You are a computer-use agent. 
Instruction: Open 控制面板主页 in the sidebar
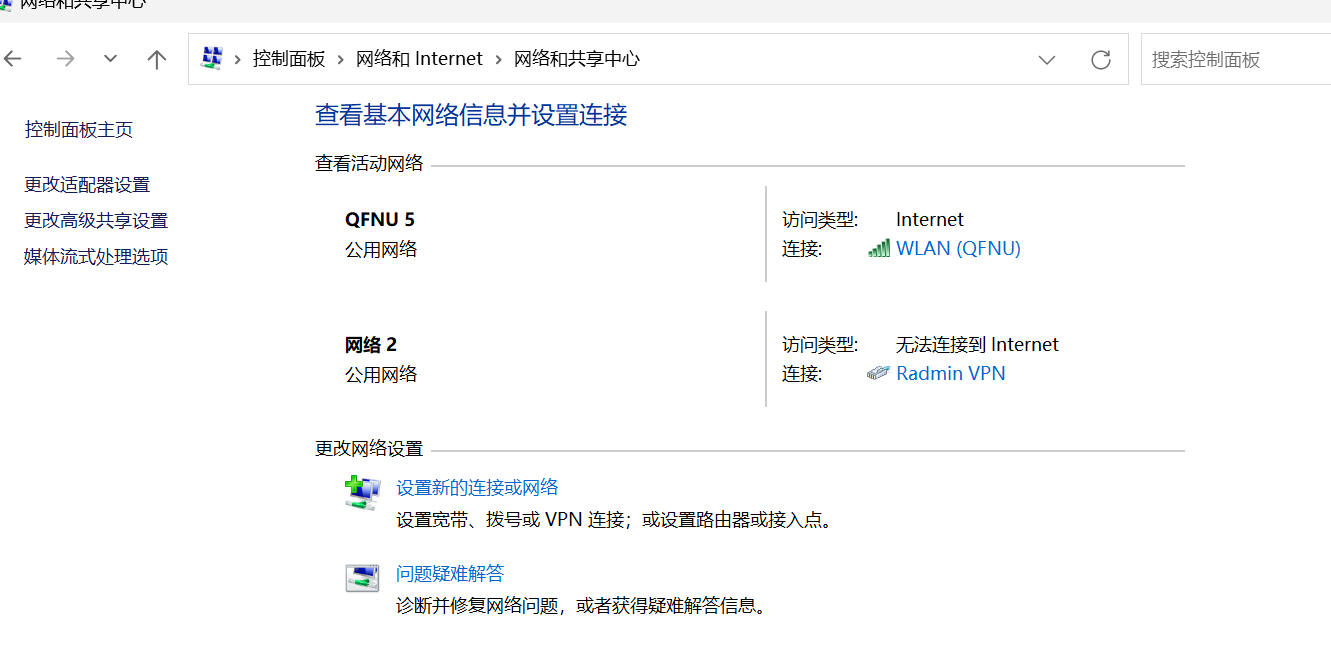79,130
